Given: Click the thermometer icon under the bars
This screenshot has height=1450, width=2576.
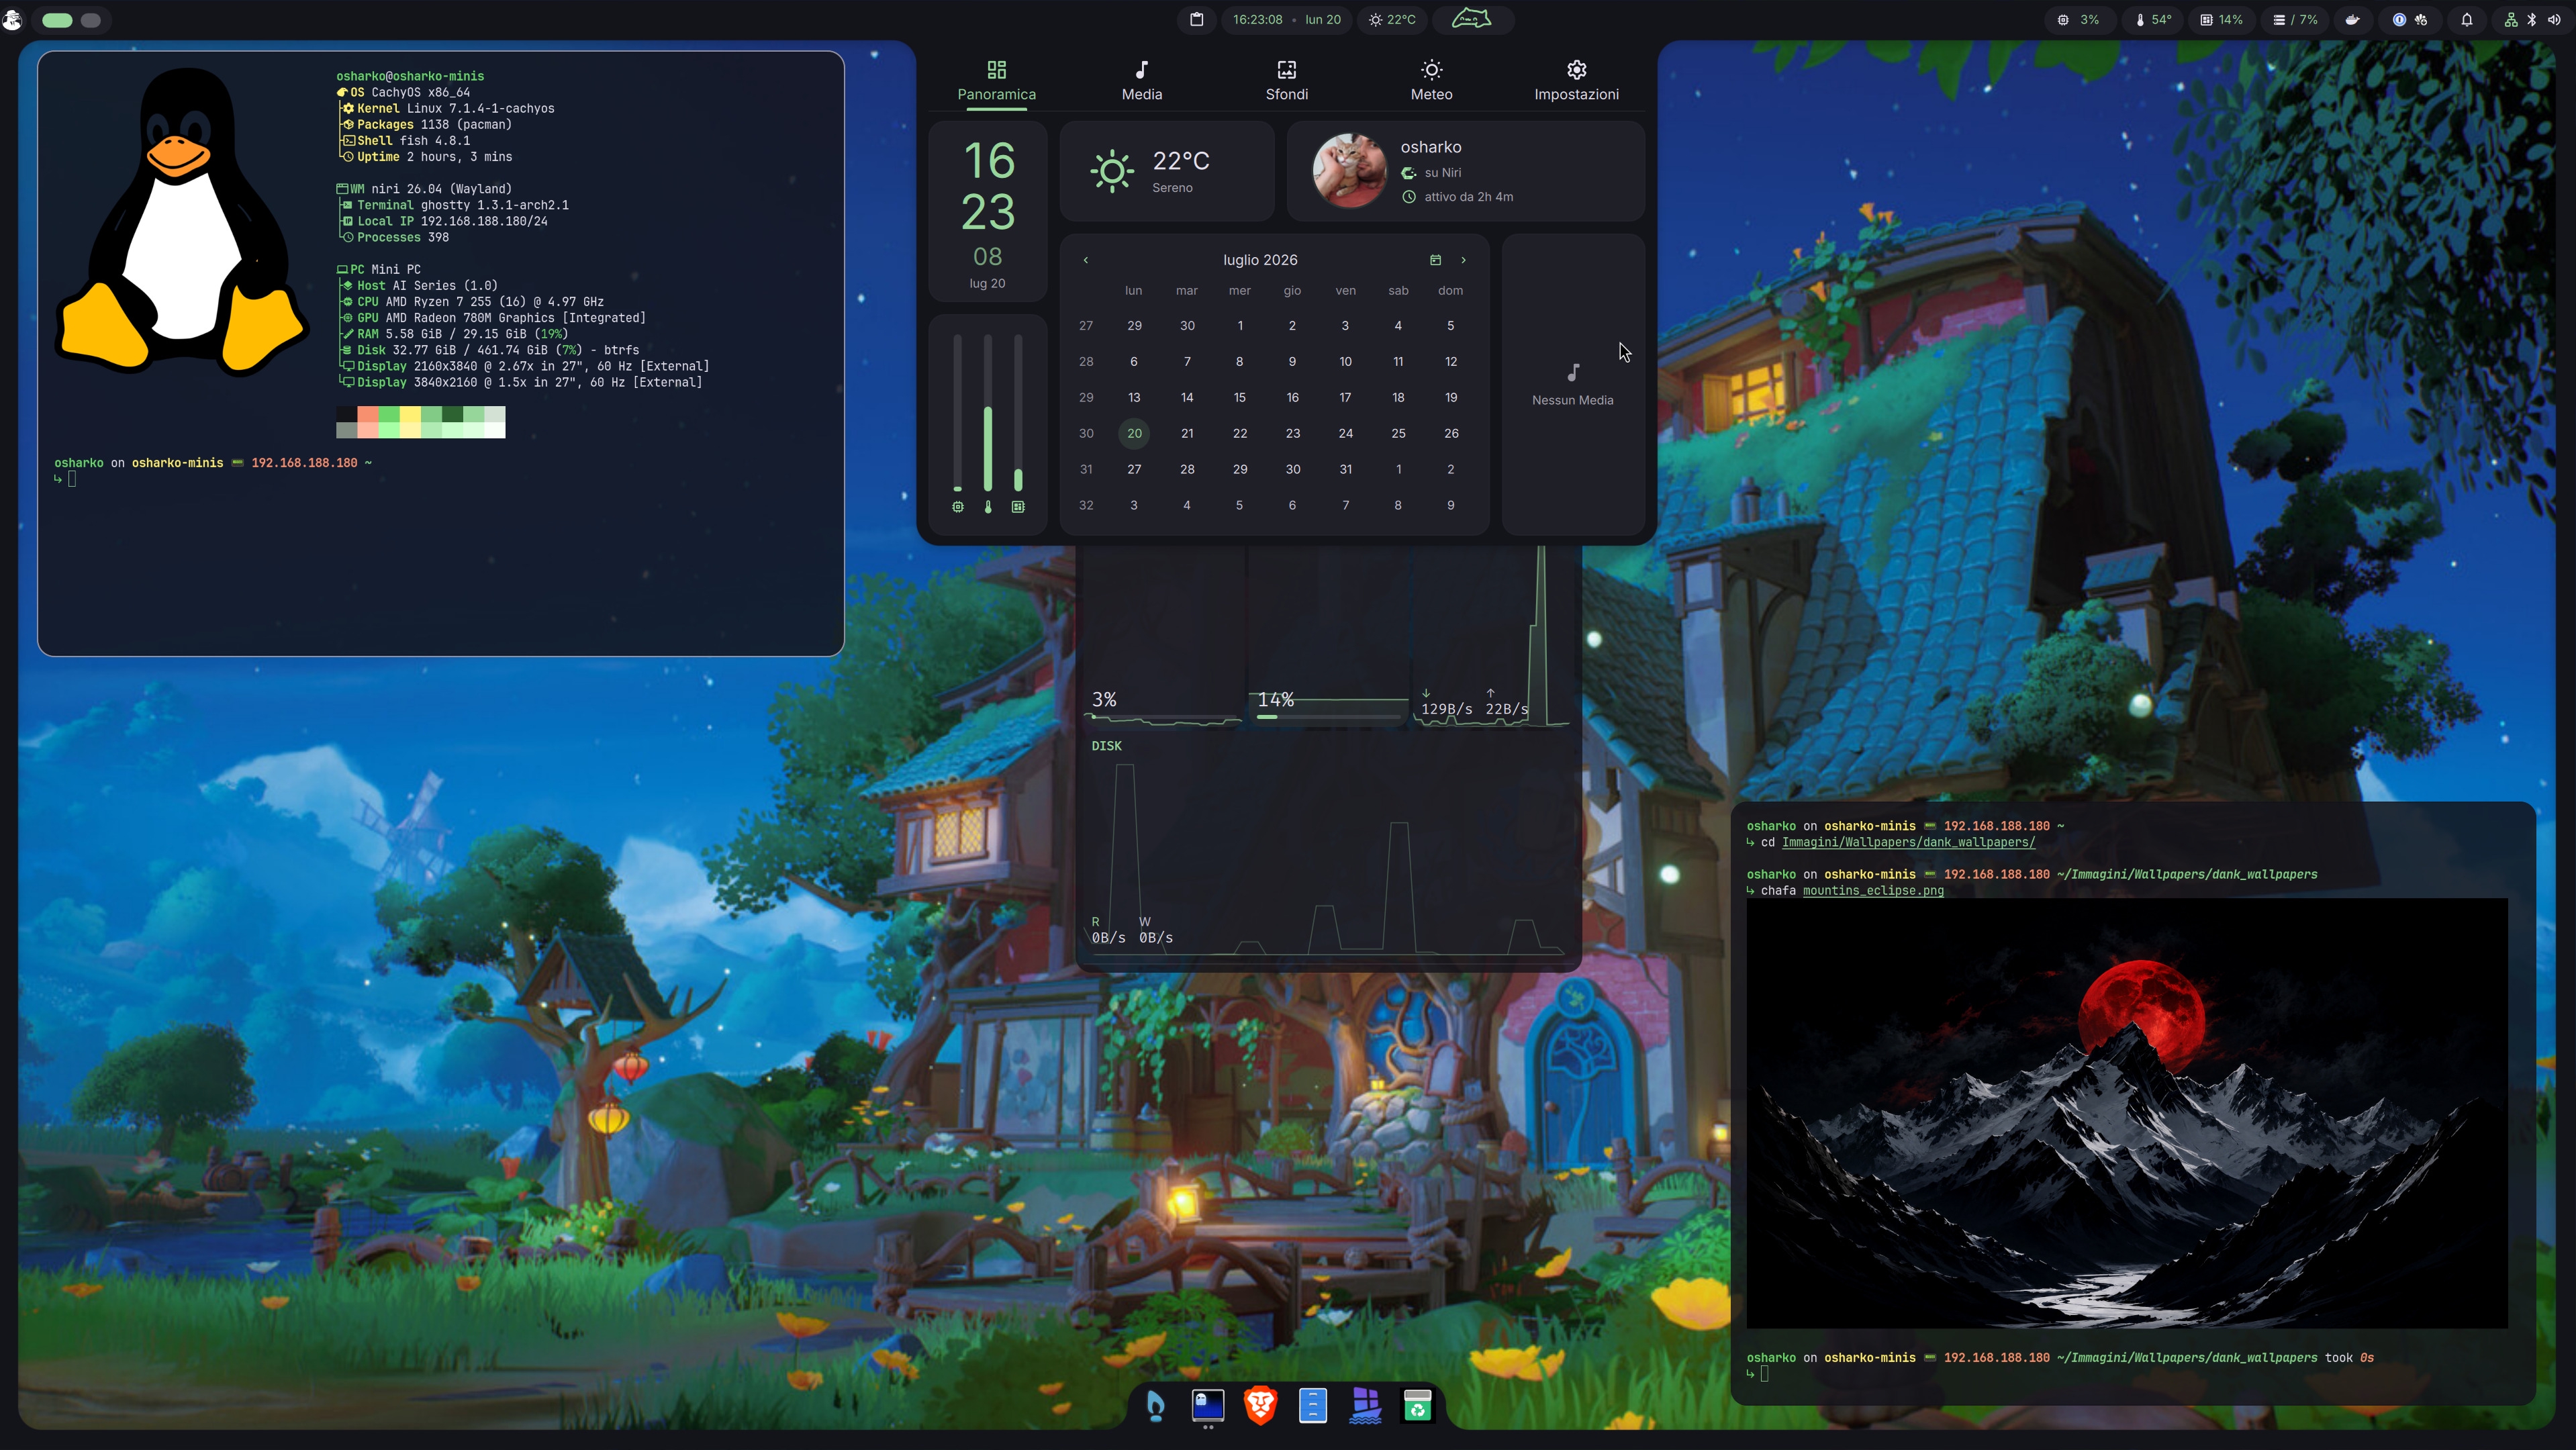Looking at the screenshot, I should [x=988, y=507].
